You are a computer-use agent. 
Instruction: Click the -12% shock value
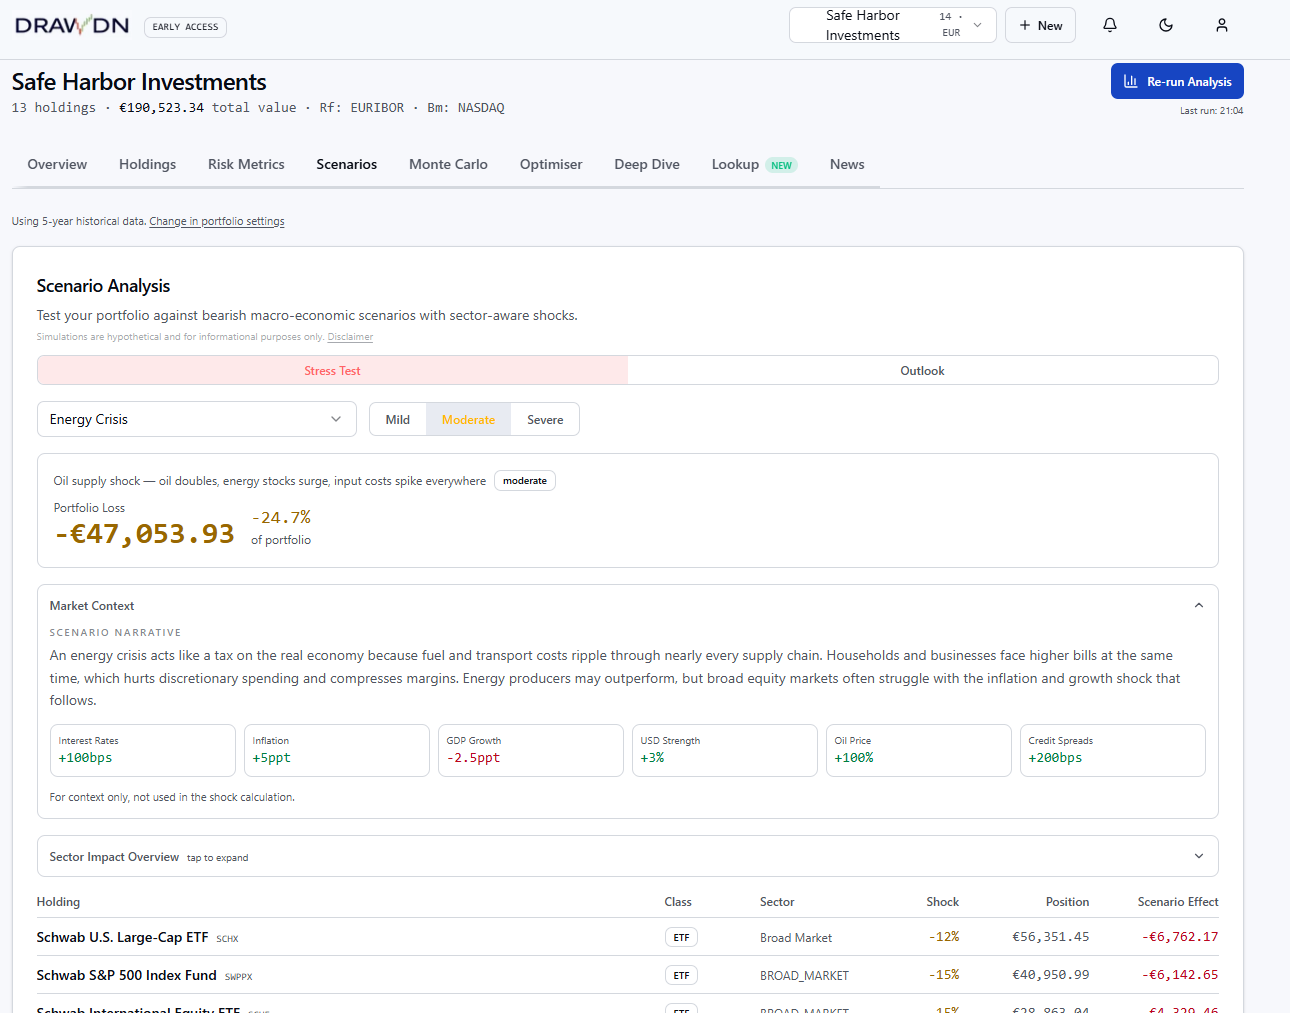click(944, 937)
